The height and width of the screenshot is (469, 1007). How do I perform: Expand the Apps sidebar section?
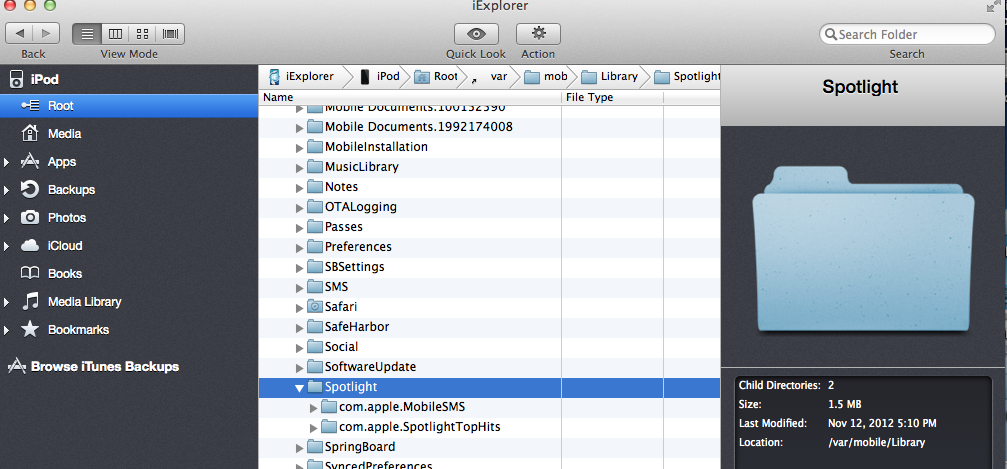[x=6, y=163]
